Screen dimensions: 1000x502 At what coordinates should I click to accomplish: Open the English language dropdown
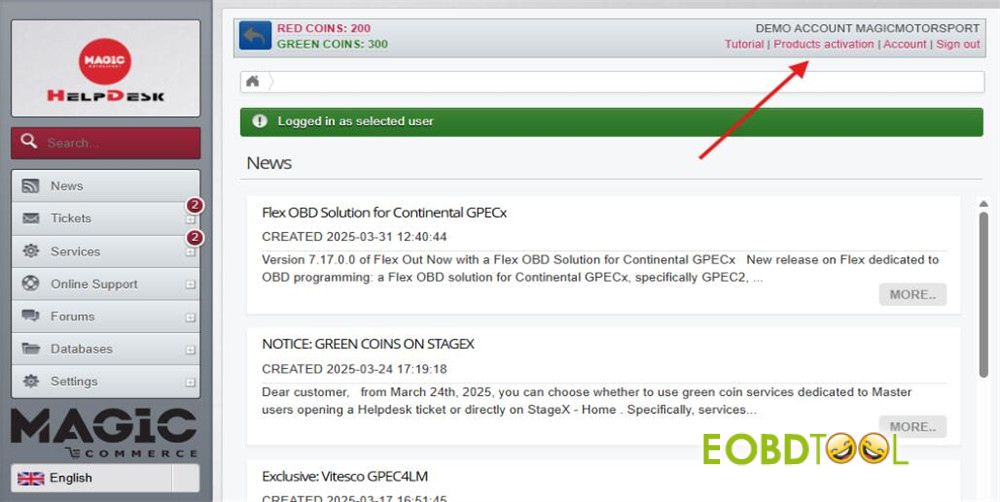tap(105, 478)
